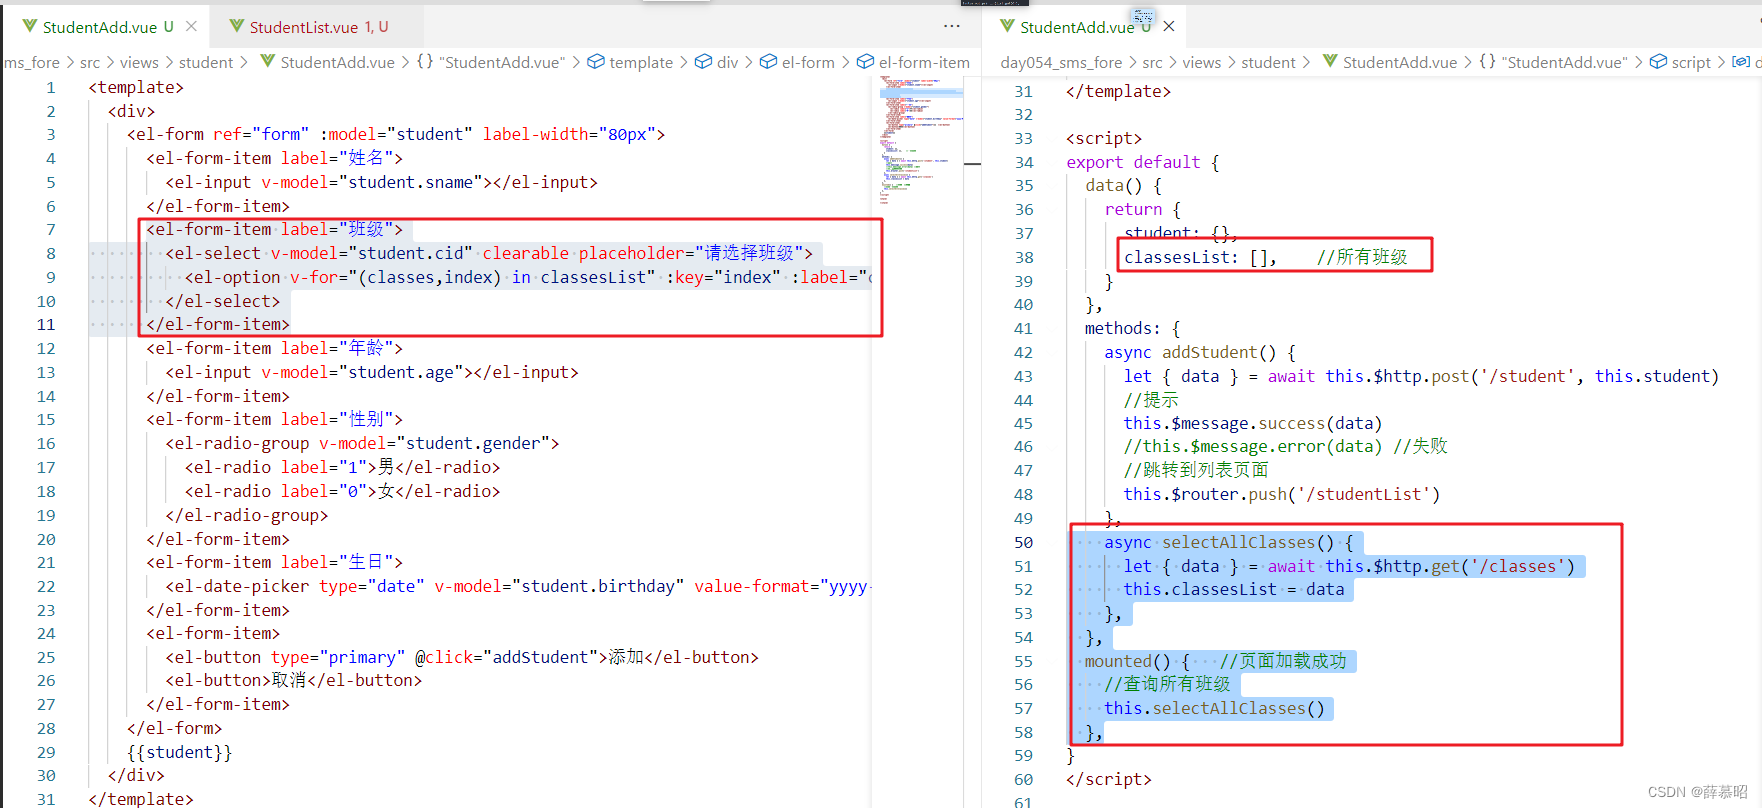This screenshot has height=808, width=1762.
Task: Click the Vue icon in right pane breadcrumb
Action: 1330,62
